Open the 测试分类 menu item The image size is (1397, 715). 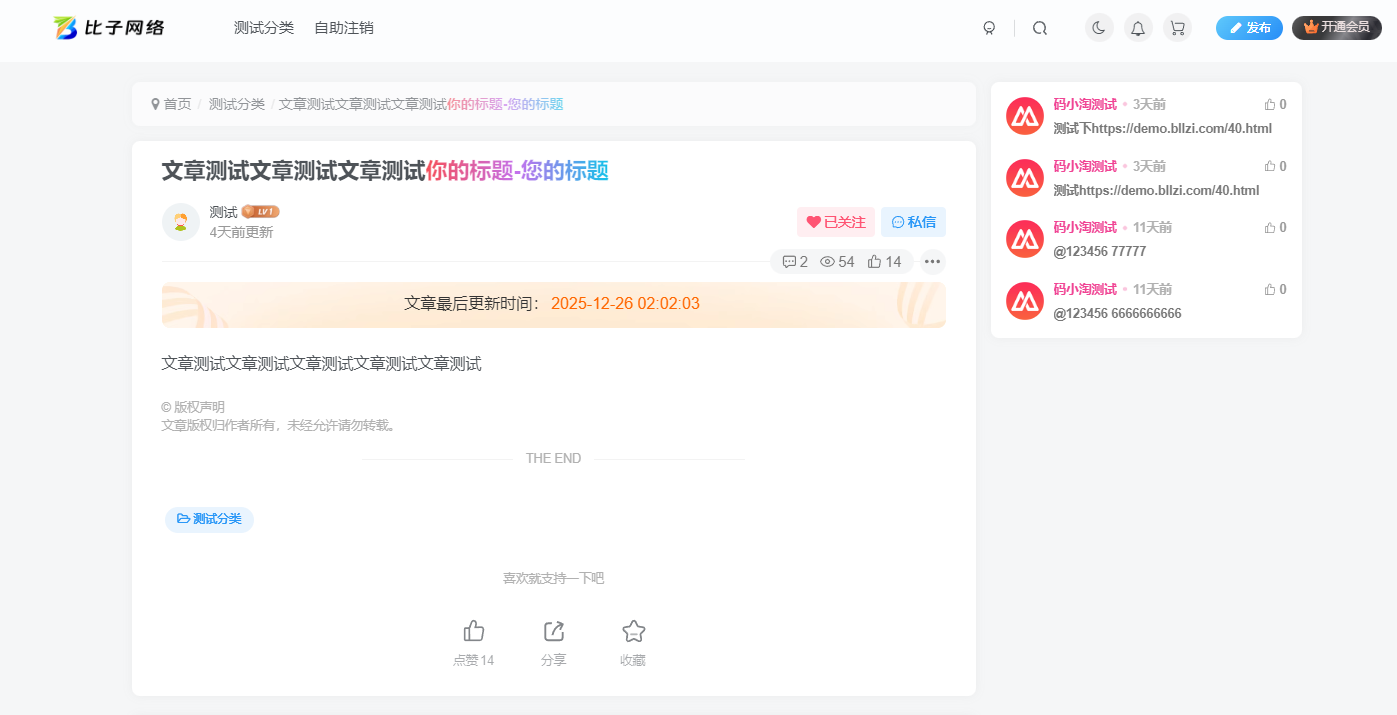264,27
